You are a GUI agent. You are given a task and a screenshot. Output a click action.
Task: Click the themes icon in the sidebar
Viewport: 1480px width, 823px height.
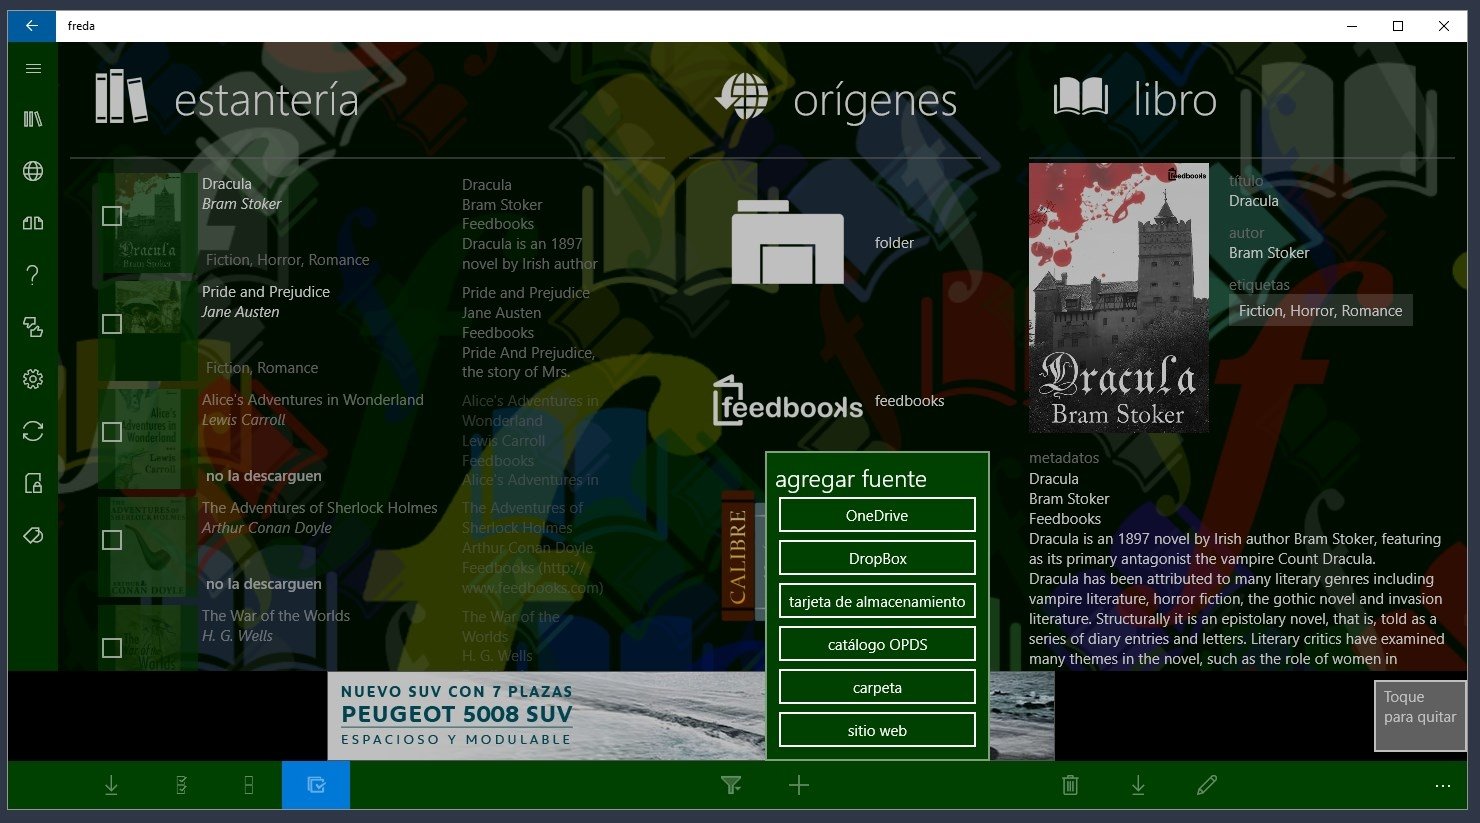pyautogui.click(x=33, y=327)
